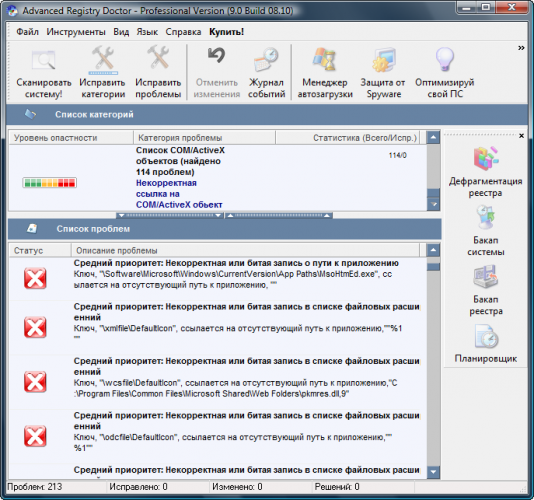The image size is (534, 500).
Task: Open the Файл menu
Action: (x=27, y=32)
